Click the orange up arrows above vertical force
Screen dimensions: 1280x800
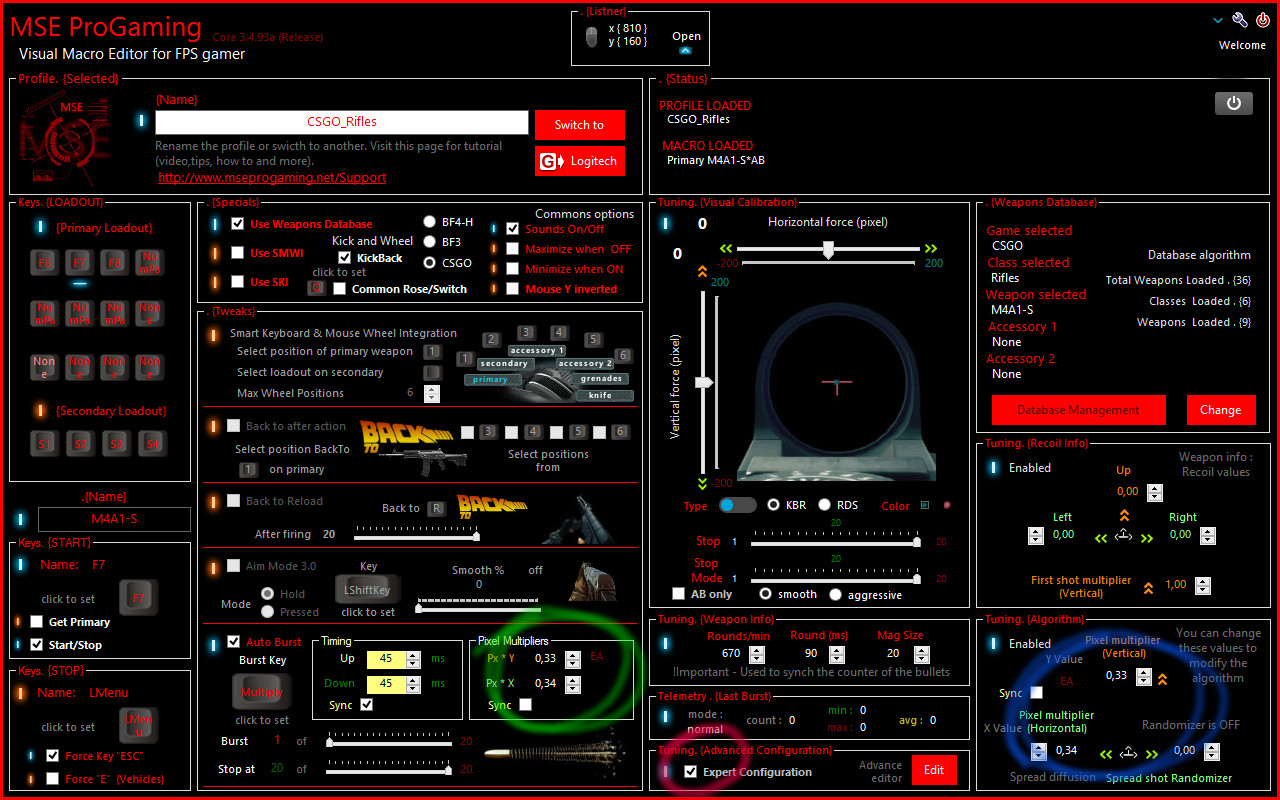pyautogui.click(x=702, y=271)
